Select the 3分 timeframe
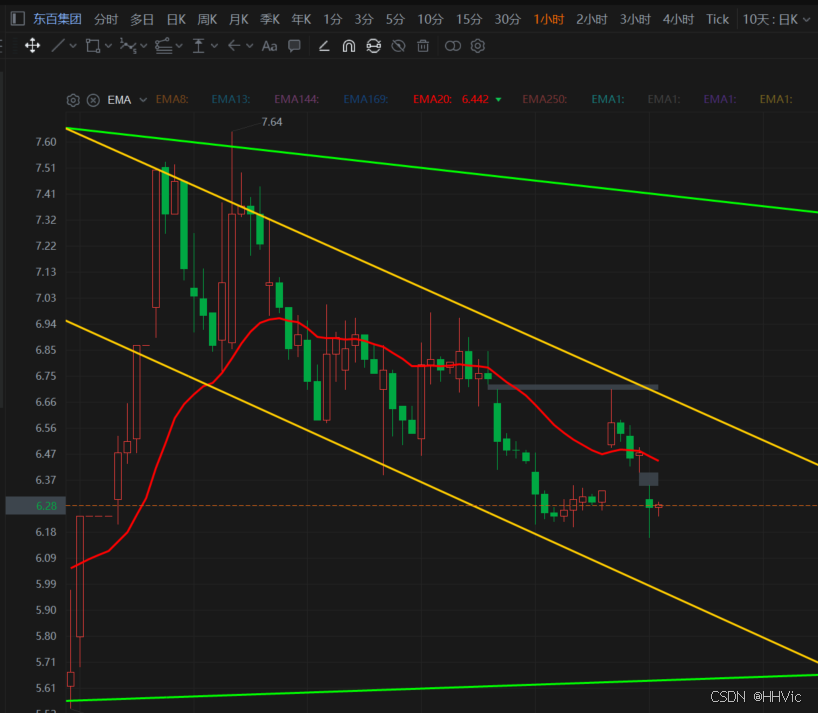This screenshot has width=818, height=713. coord(364,20)
